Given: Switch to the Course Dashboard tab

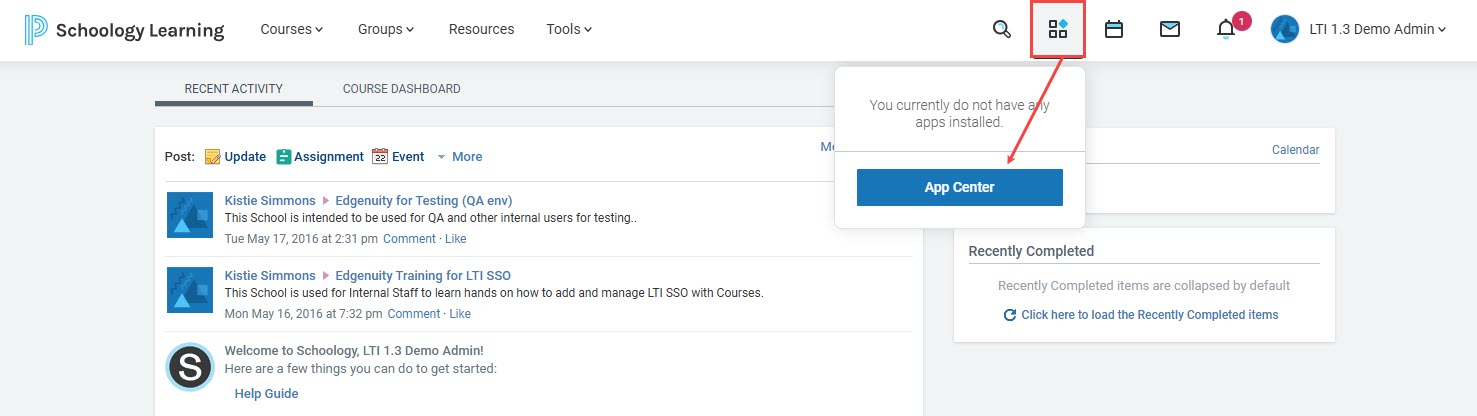Looking at the screenshot, I should pyautogui.click(x=402, y=89).
